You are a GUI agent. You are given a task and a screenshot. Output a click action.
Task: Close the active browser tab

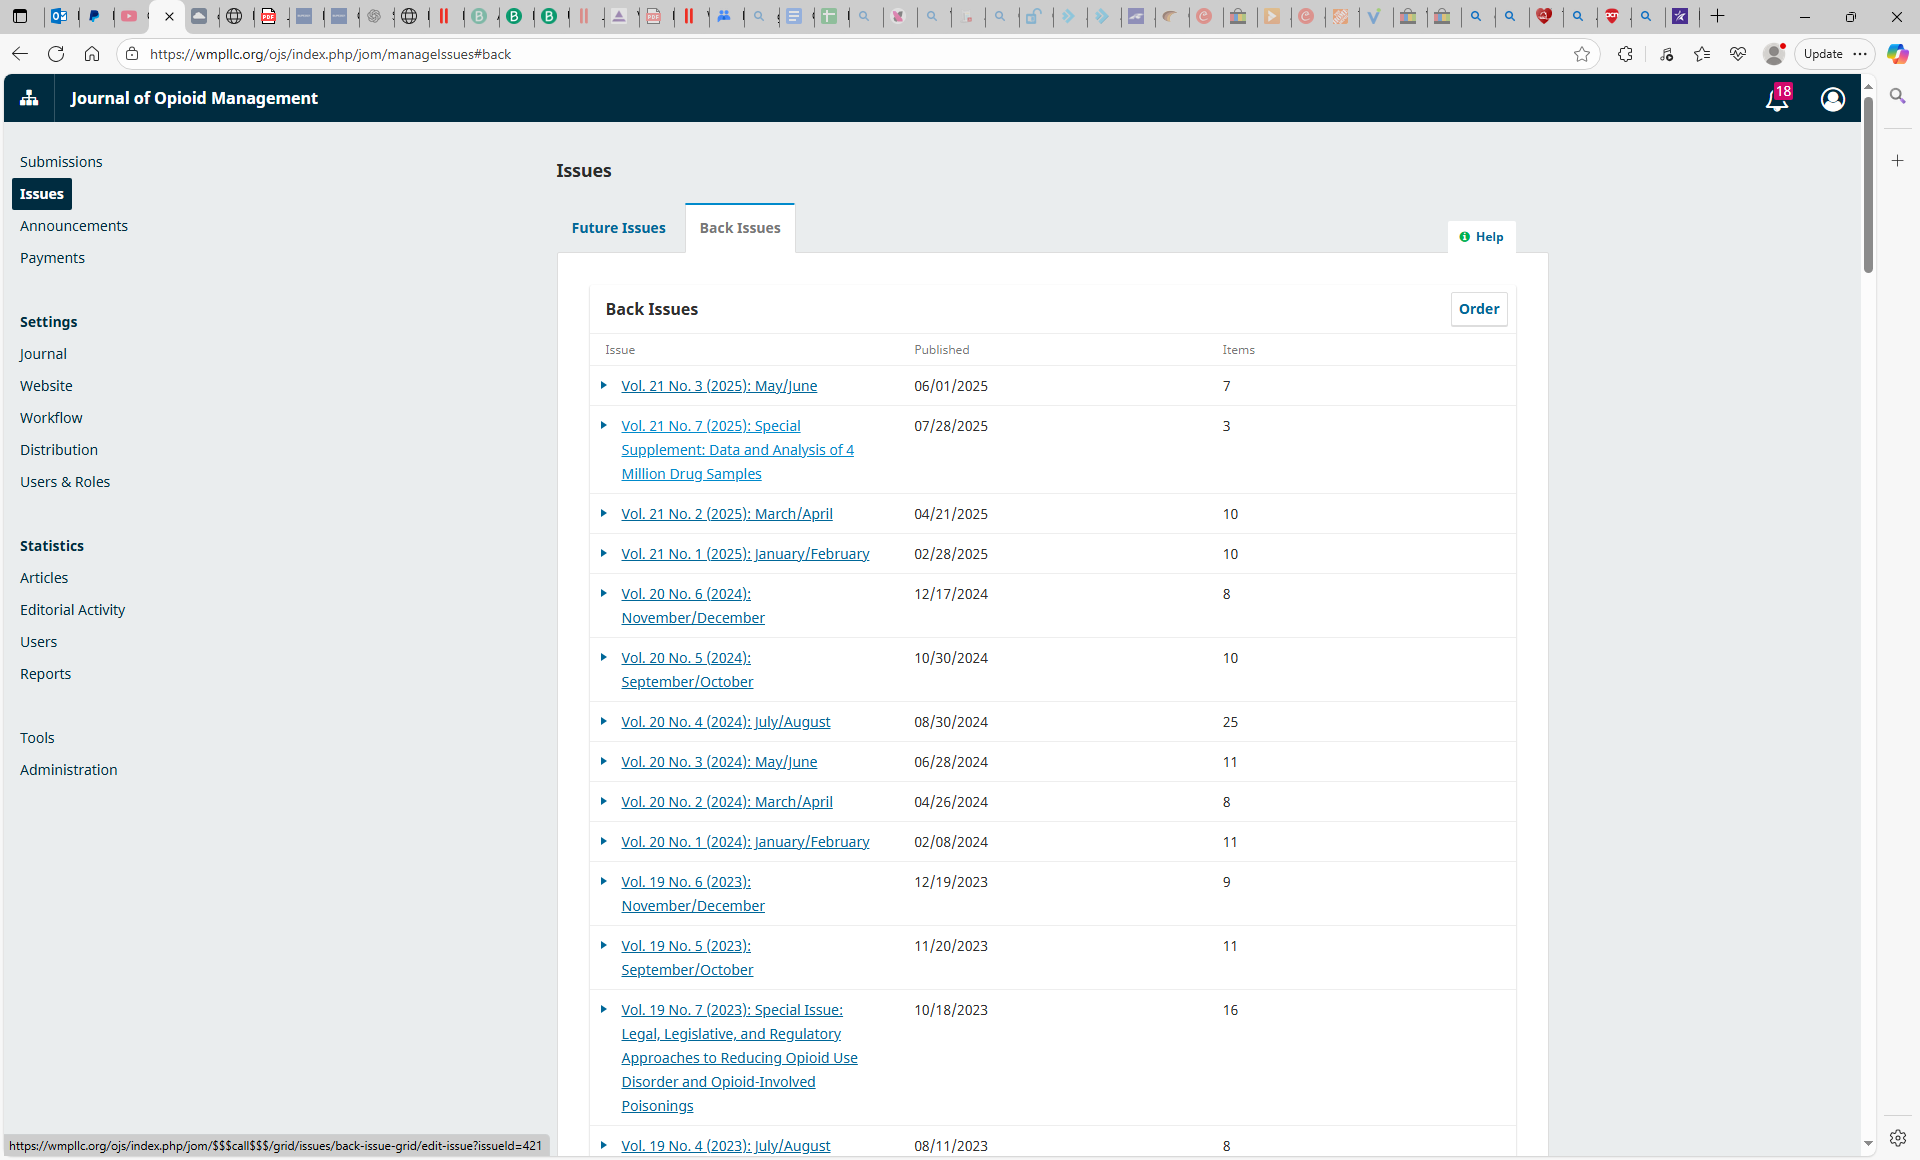[169, 16]
